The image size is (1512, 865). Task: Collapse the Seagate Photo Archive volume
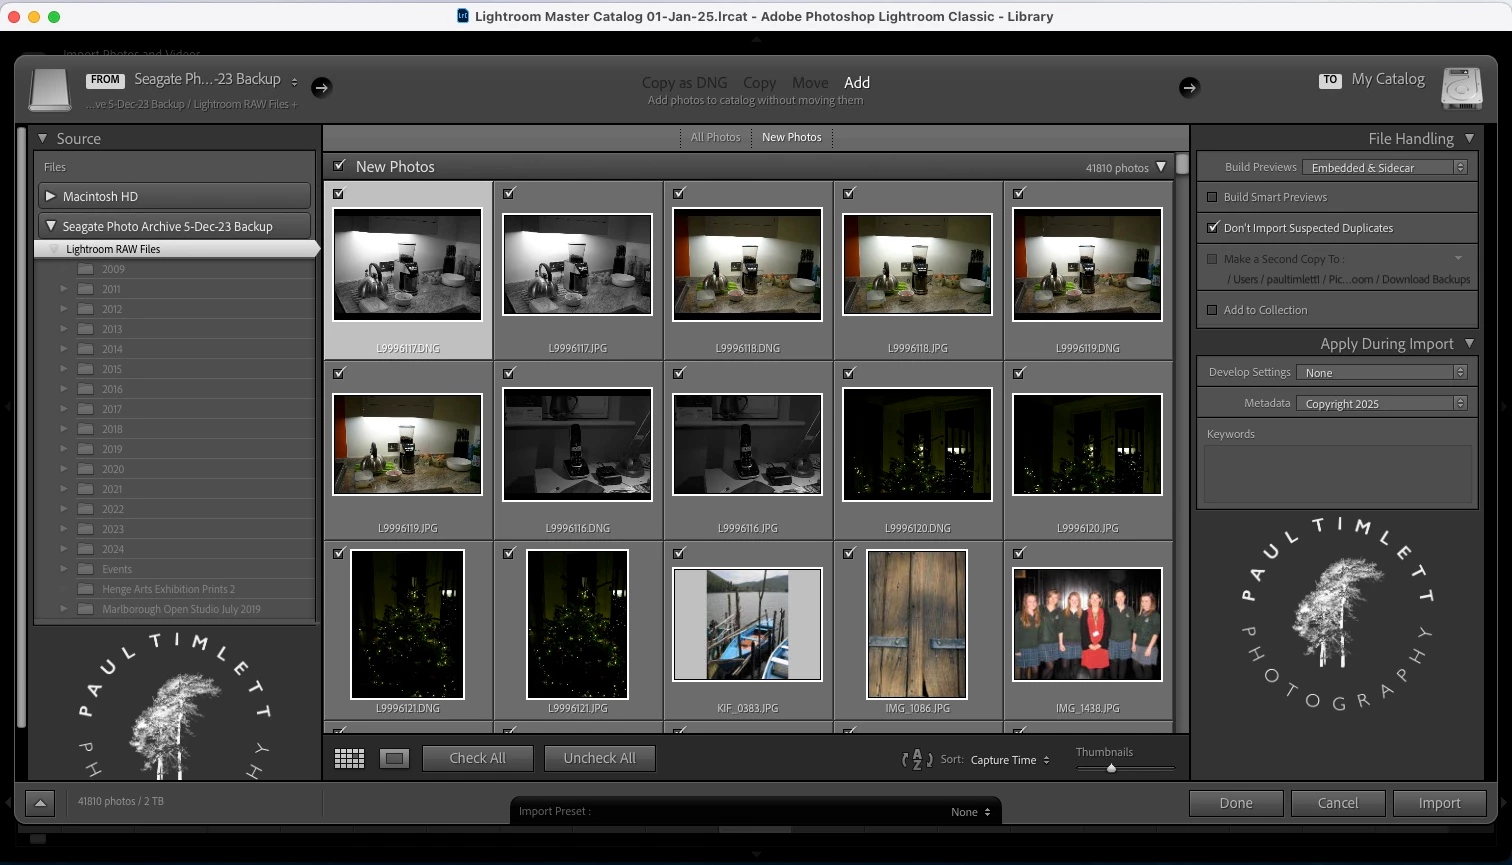51,226
